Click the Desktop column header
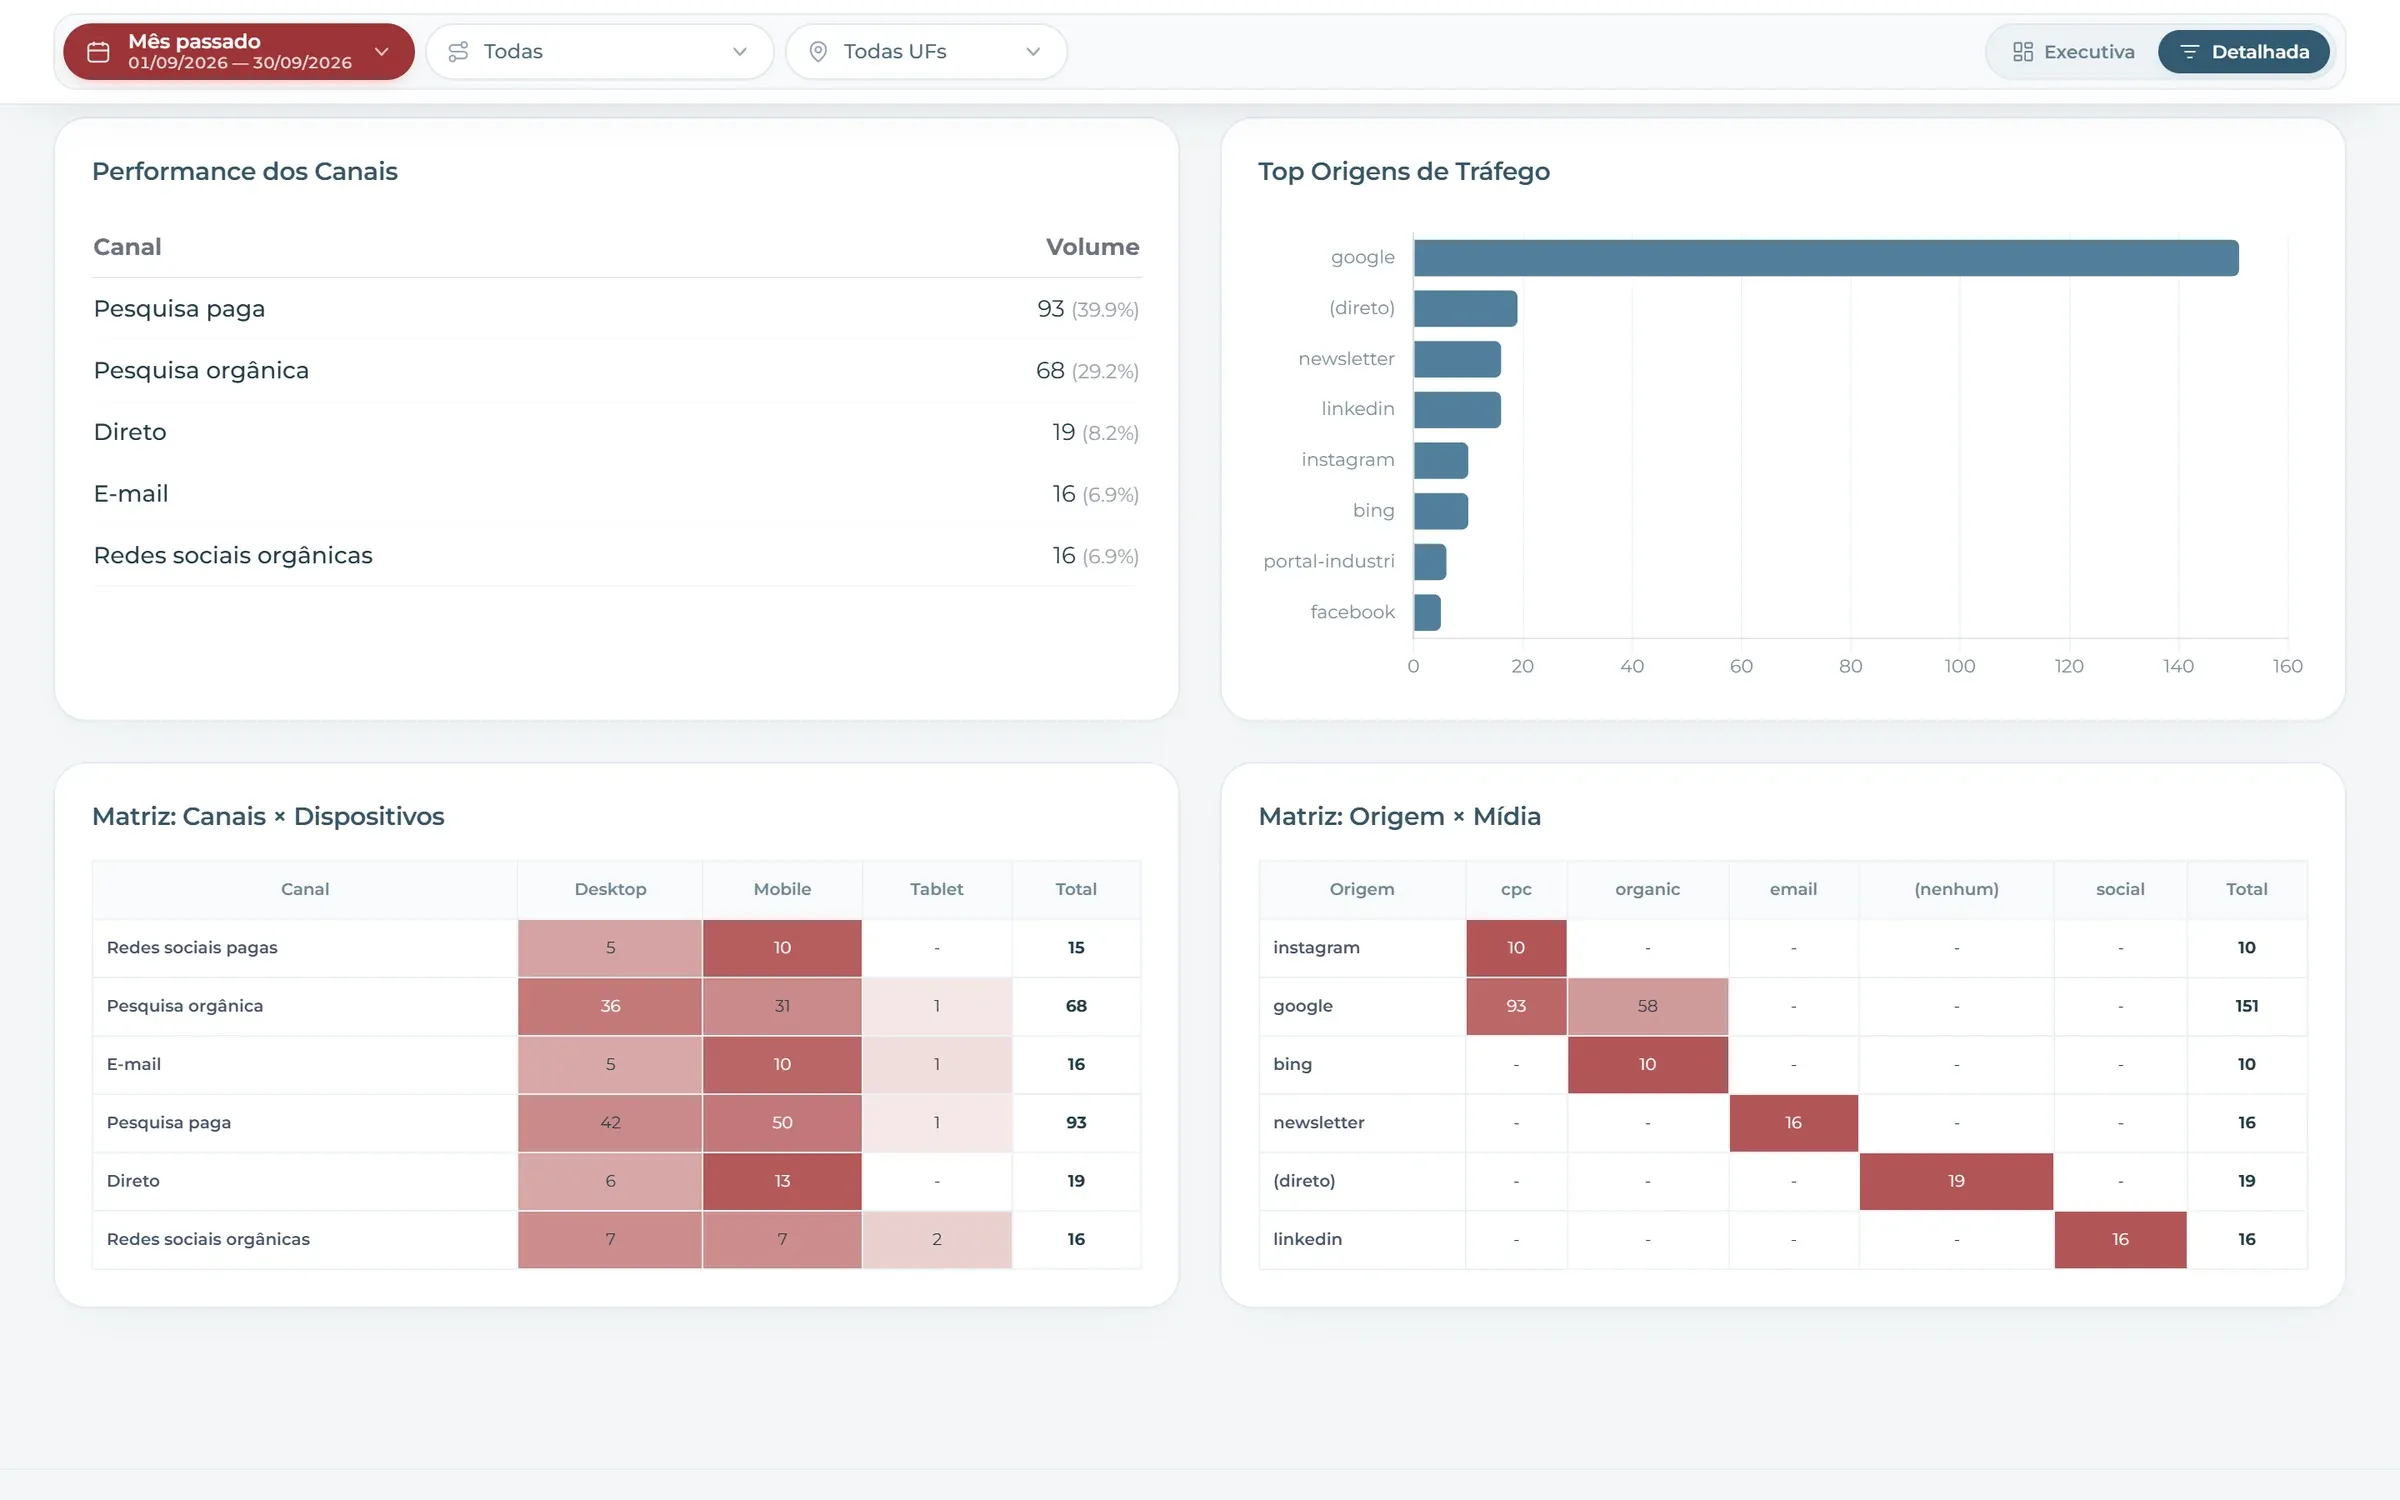 [610, 889]
